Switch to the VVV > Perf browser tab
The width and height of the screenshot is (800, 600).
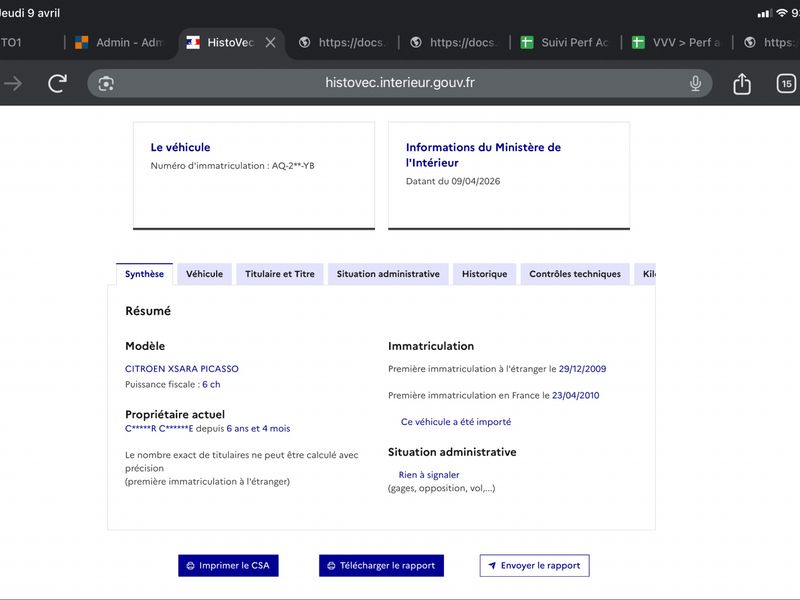pos(677,42)
